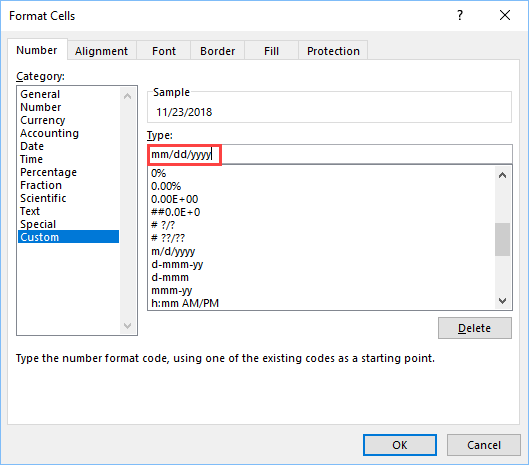Switch to the Protection tab
This screenshot has height=465, width=529.
[333, 51]
